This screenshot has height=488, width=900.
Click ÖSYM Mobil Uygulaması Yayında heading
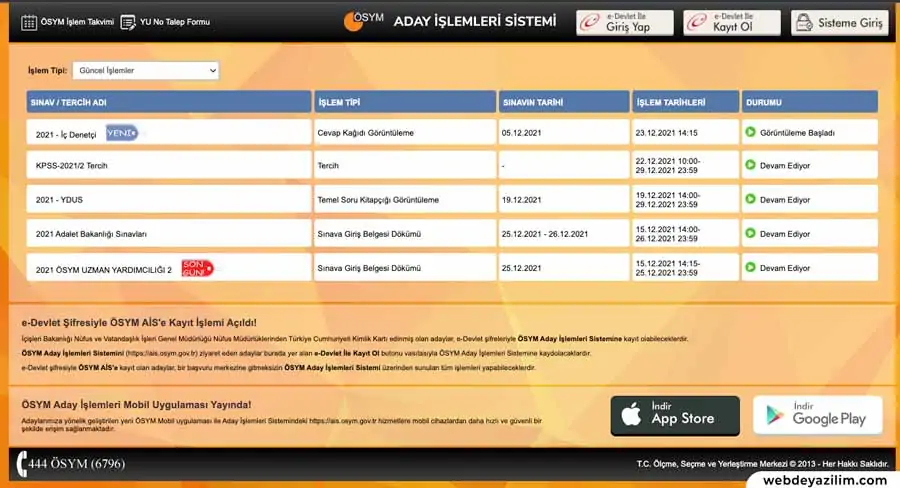pos(136,405)
